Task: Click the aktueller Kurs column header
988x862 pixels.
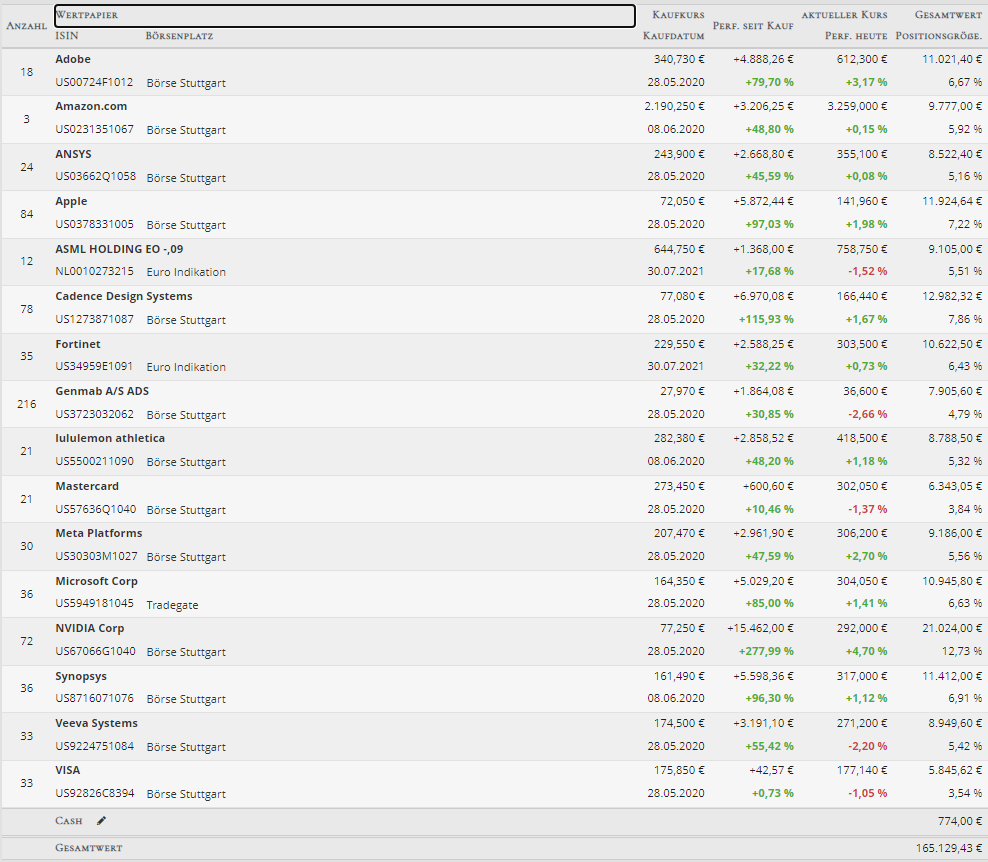Action: [844, 14]
